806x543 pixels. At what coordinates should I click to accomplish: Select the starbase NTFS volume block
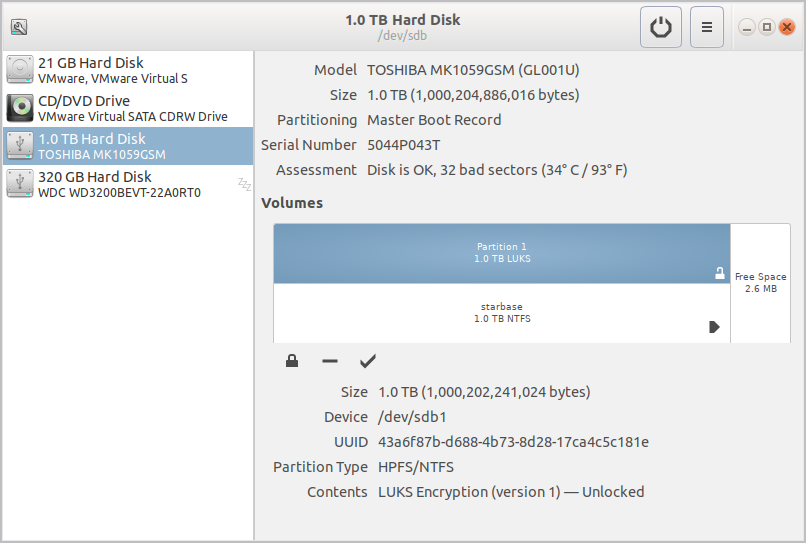coord(501,312)
